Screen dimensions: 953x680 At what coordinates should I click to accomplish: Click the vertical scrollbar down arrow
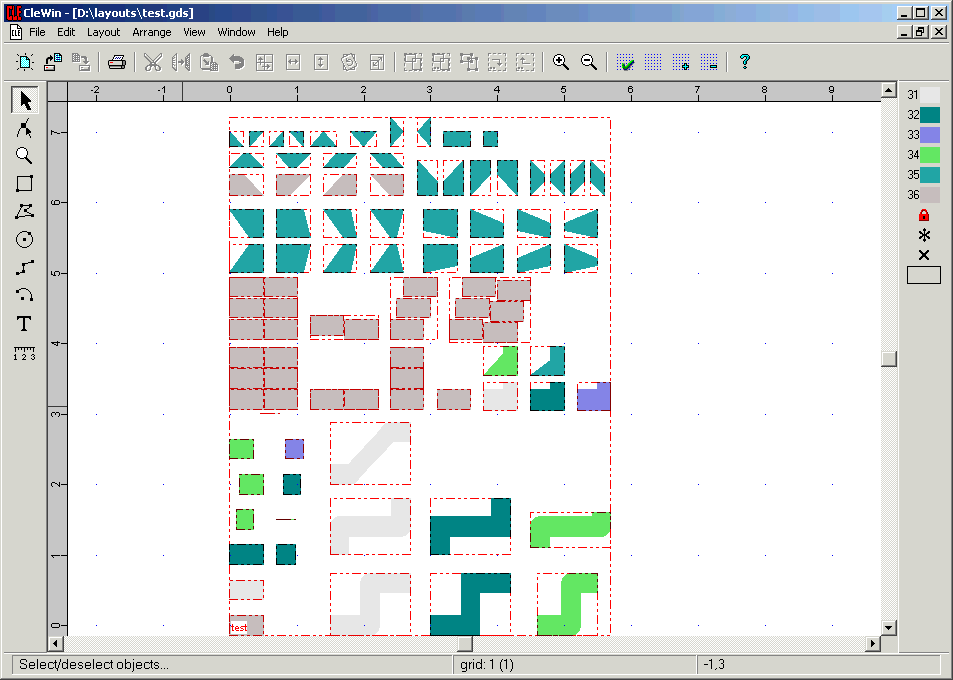(889, 628)
